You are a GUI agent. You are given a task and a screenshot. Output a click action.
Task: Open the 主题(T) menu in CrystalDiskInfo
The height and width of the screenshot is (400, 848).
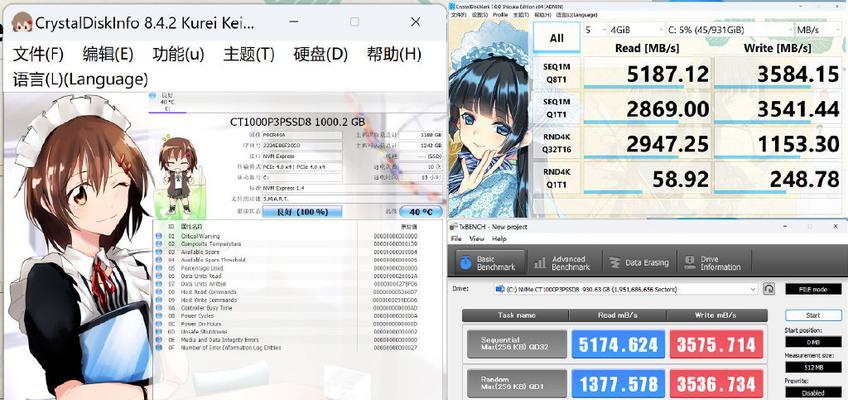(x=249, y=54)
